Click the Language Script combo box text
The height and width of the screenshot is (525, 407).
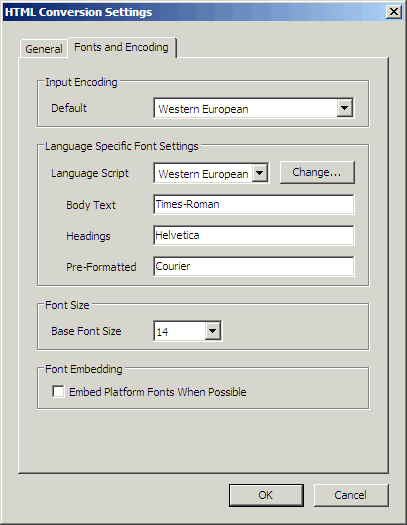[203, 174]
